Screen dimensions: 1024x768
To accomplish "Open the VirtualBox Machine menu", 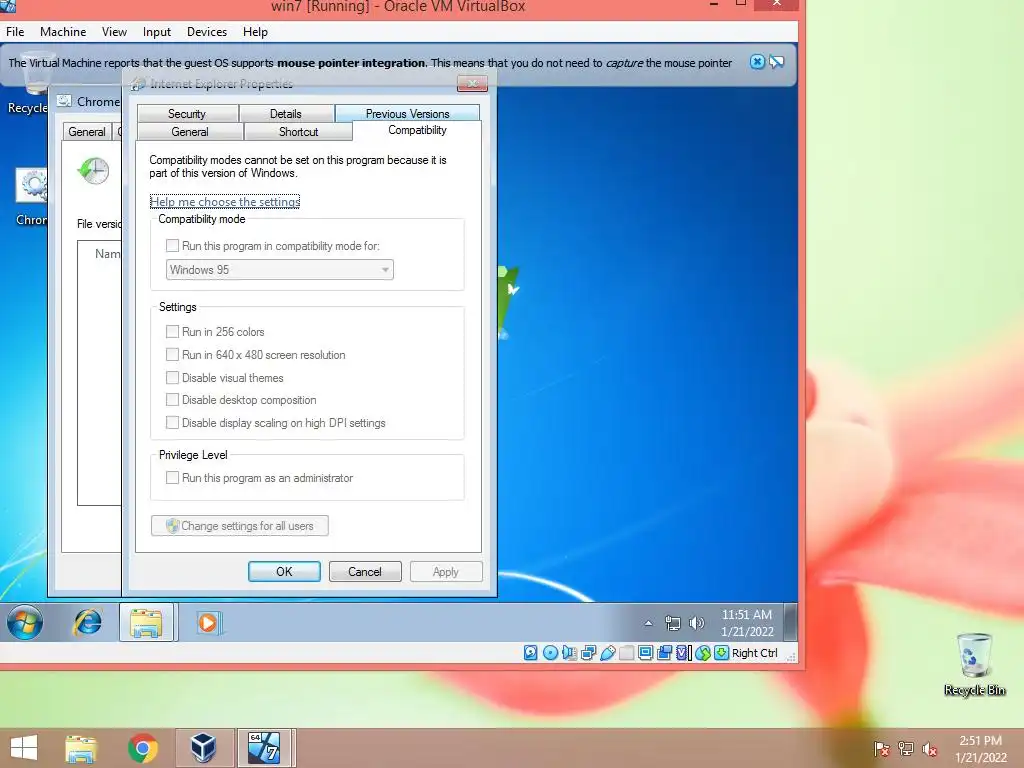I will (63, 31).
